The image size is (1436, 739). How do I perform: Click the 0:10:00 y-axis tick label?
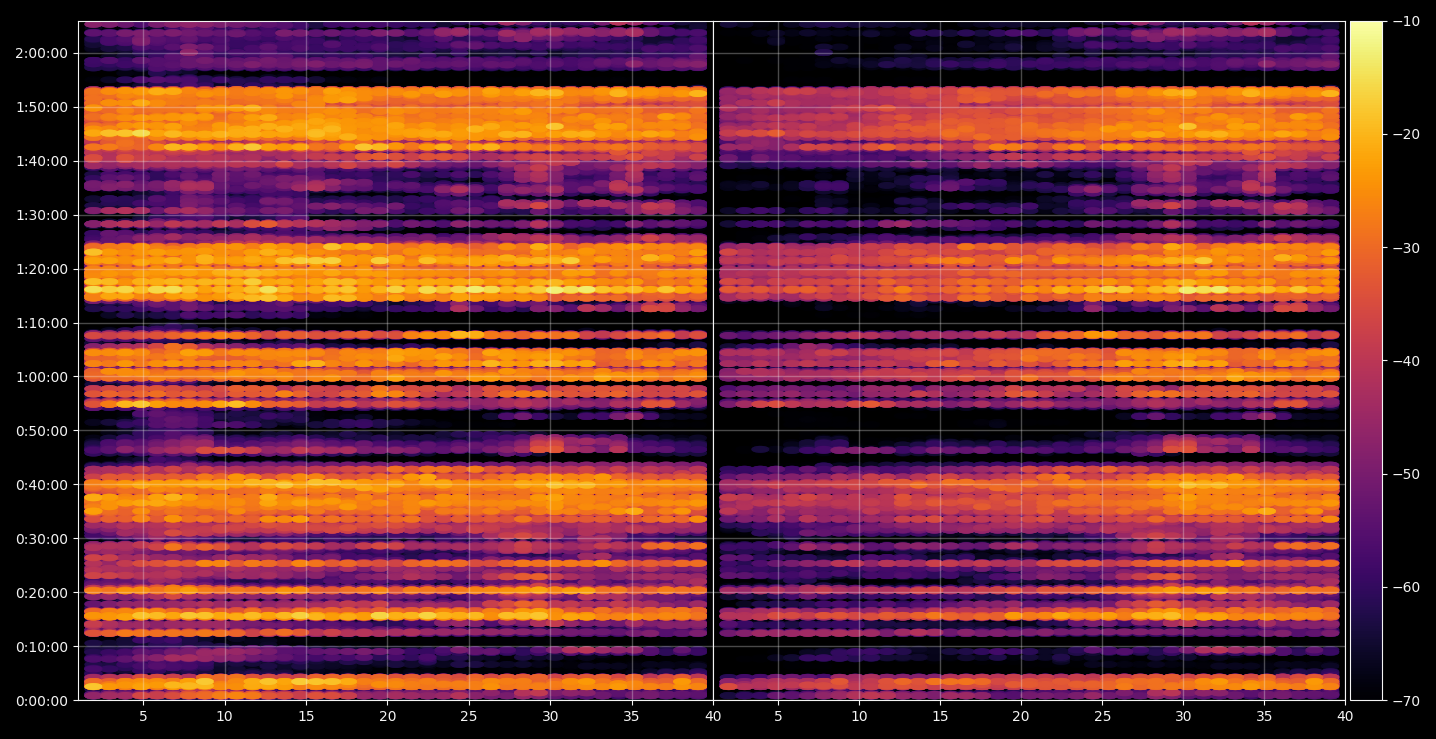click(40, 647)
